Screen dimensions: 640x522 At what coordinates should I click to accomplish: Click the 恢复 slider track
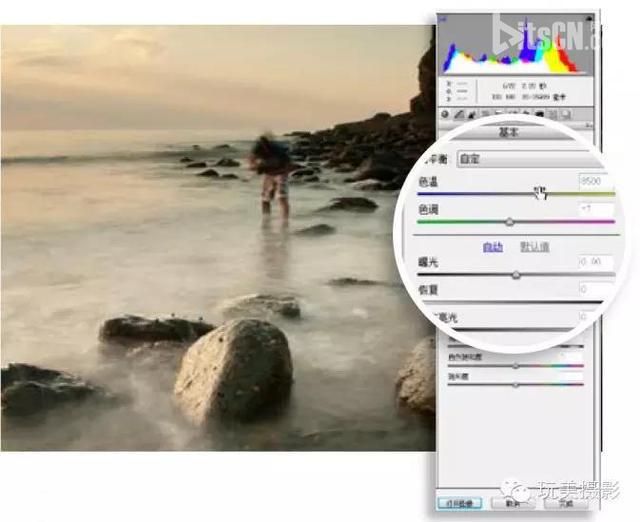coord(512,302)
